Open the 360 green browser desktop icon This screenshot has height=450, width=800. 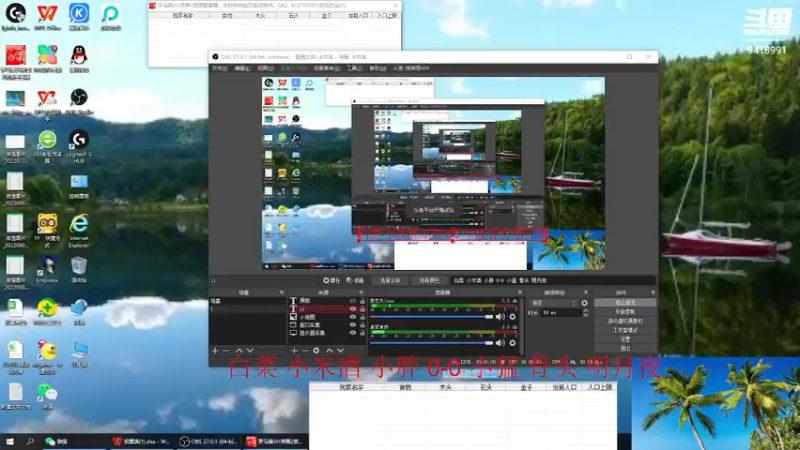[x=47, y=147]
